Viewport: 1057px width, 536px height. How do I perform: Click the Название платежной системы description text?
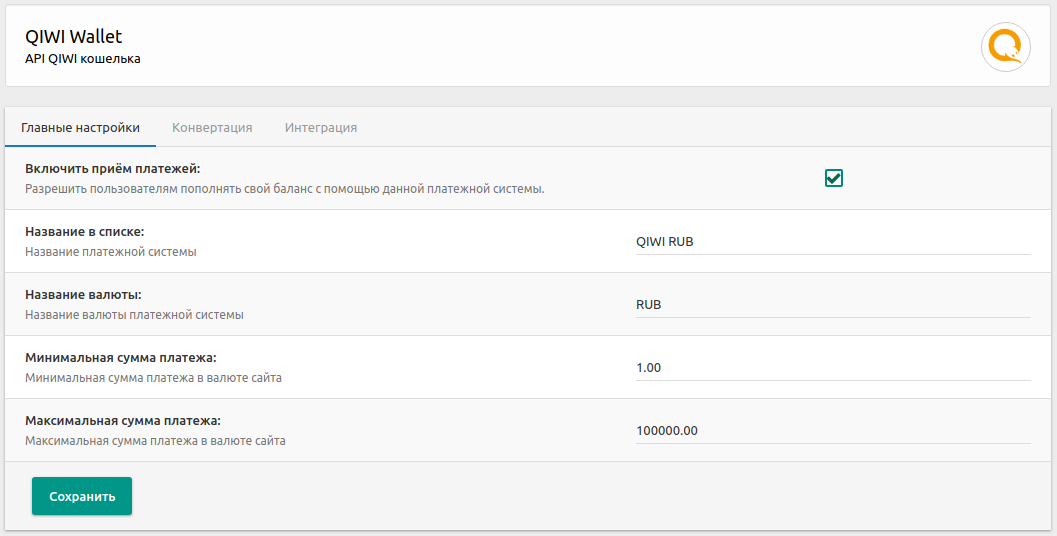pyautogui.click(x=110, y=252)
